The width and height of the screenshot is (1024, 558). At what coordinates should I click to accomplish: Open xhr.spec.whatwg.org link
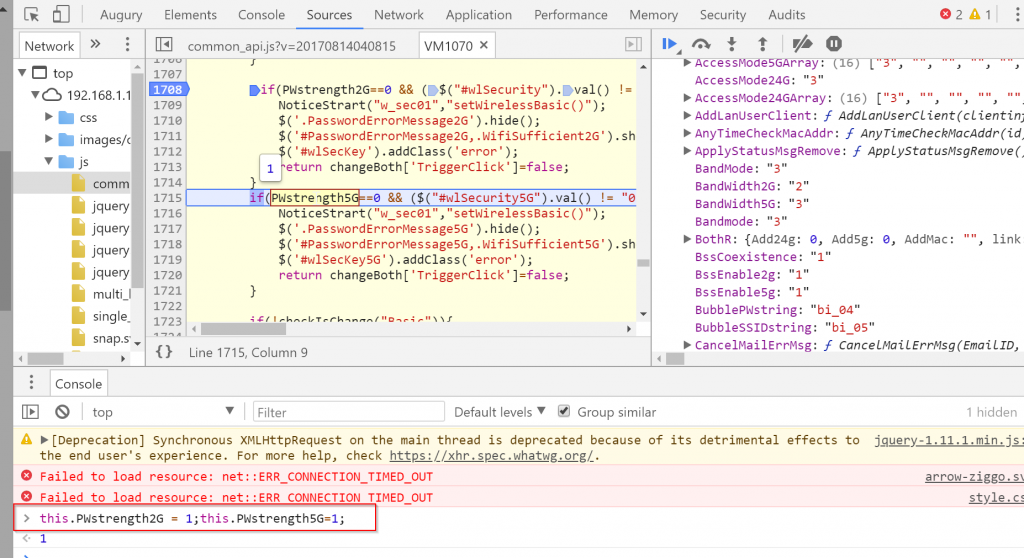point(492,455)
